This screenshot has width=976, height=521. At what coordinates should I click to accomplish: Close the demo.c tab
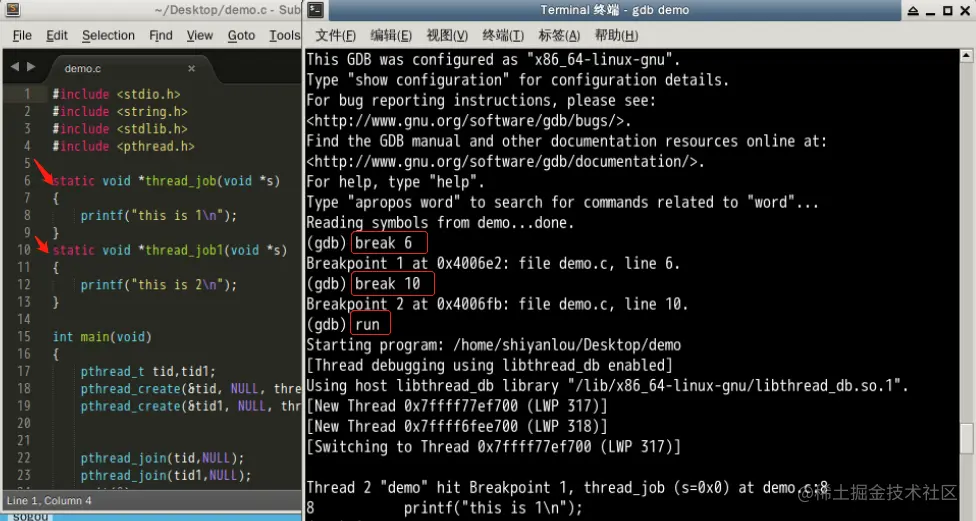(192, 68)
